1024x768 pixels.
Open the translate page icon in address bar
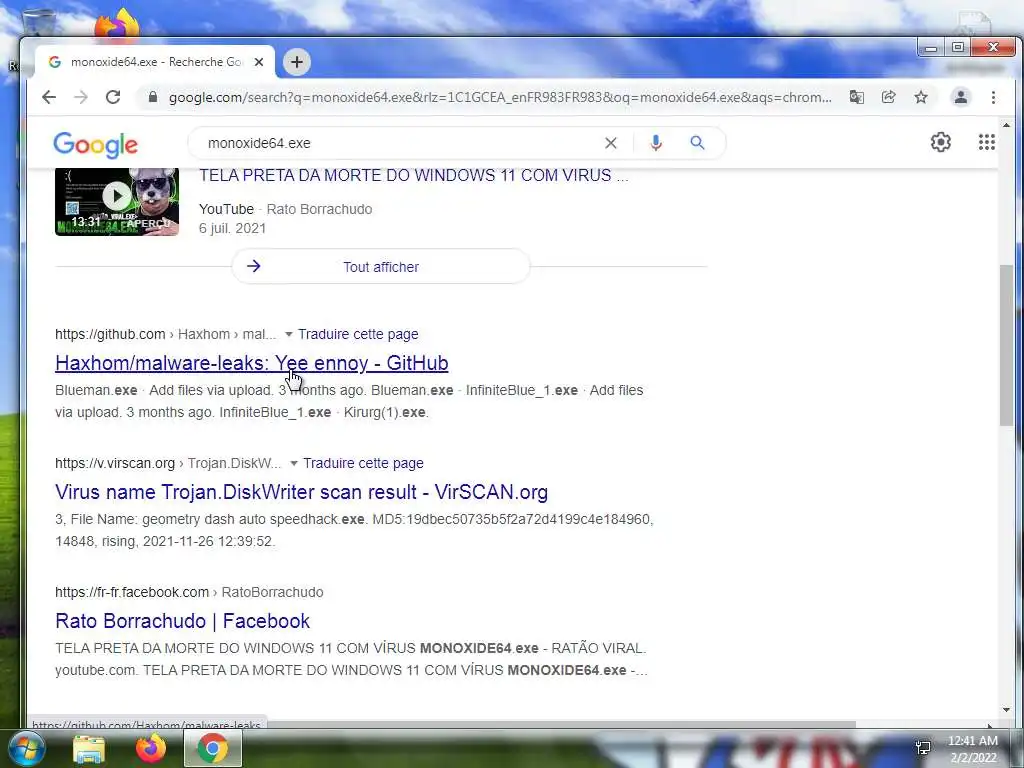856,97
